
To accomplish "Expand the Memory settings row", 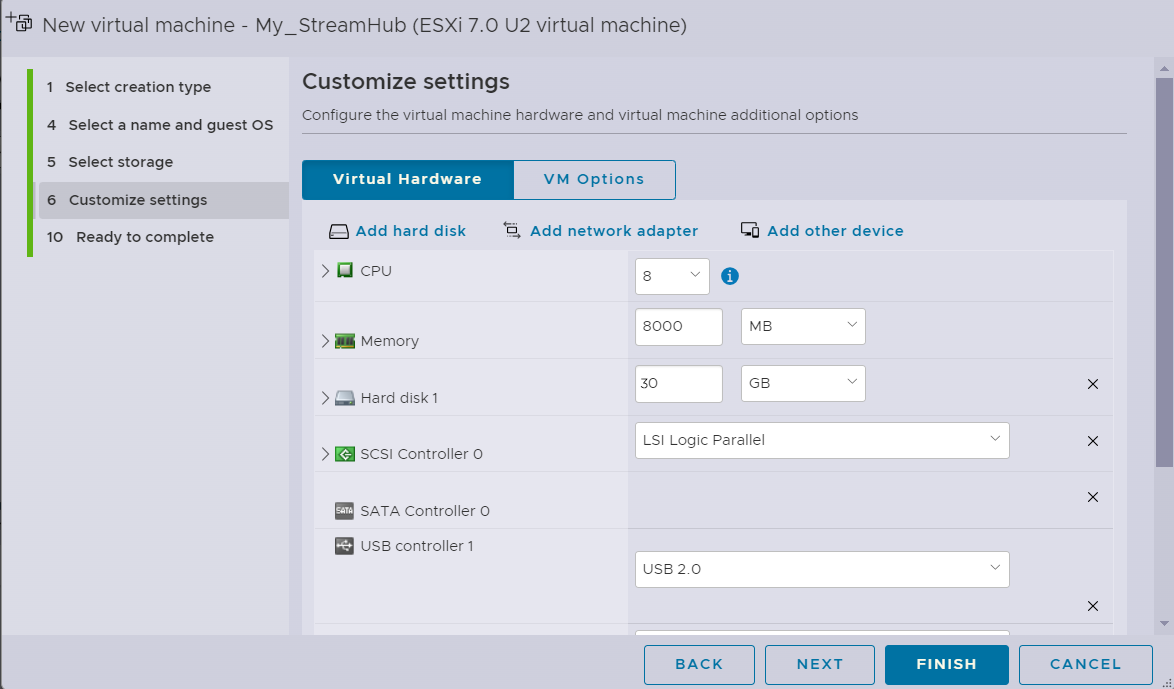I will 325,341.
